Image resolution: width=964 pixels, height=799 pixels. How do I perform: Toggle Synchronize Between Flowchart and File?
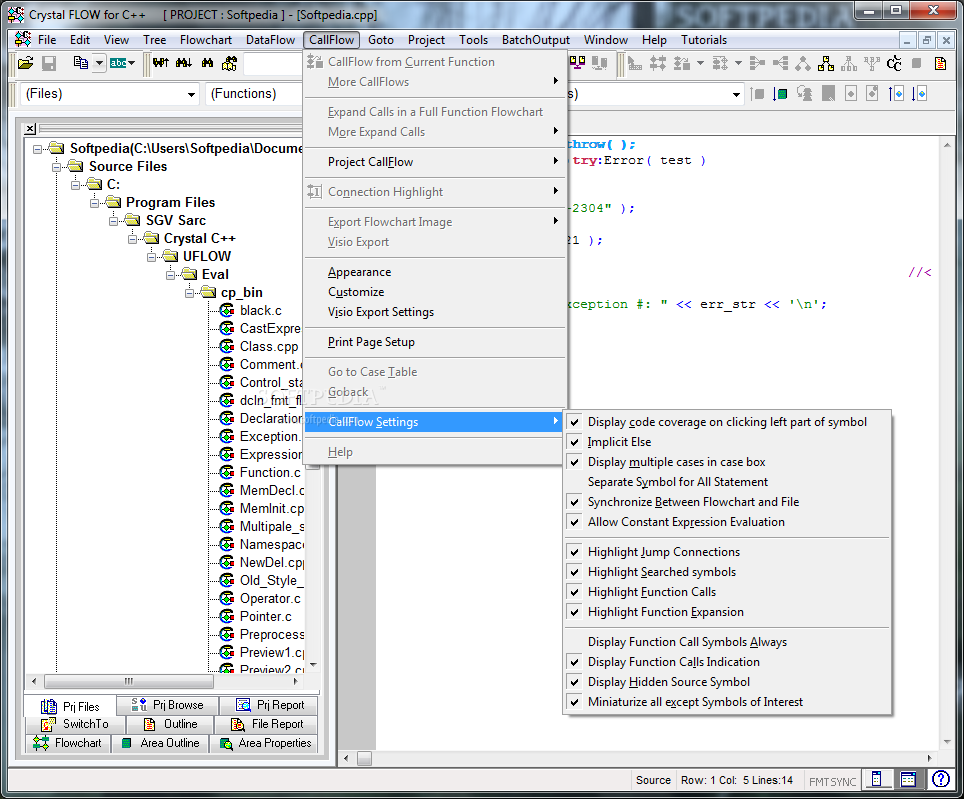tap(727, 502)
